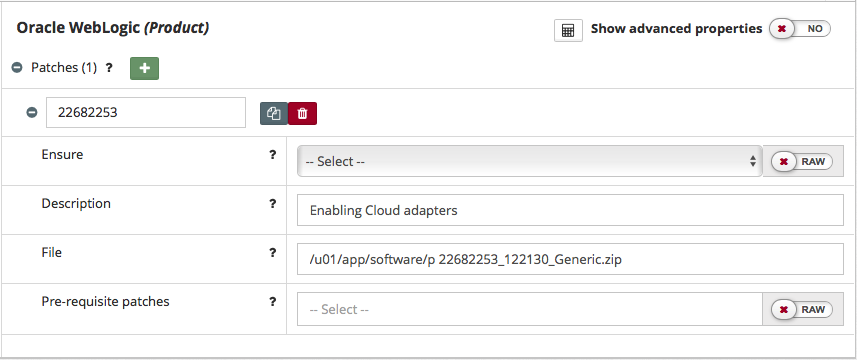Click the calculator grid icon button
The width and height of the screenshot is (857, 360).
tap(568, 31)
